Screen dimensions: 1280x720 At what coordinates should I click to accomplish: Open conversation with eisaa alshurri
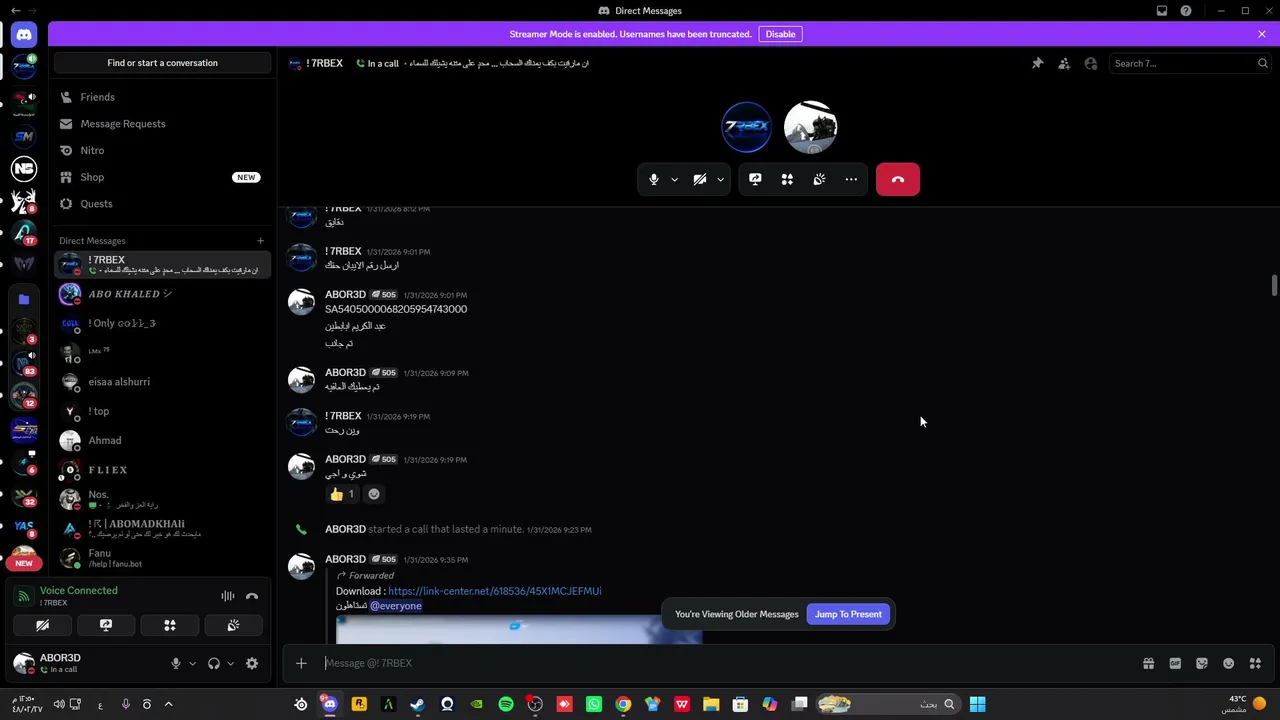pos(163,382)
